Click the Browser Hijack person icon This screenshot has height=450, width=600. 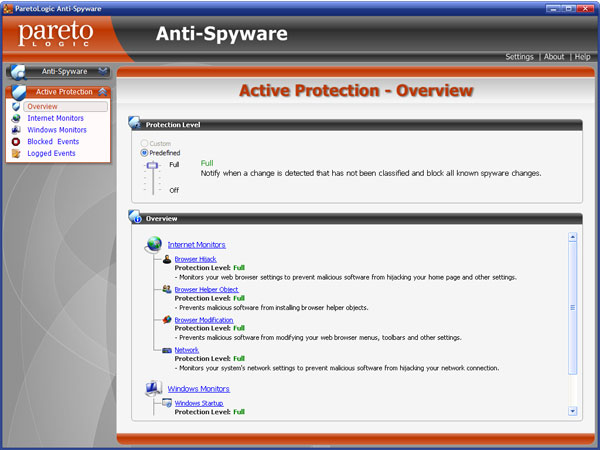click(x=166, y=259)
